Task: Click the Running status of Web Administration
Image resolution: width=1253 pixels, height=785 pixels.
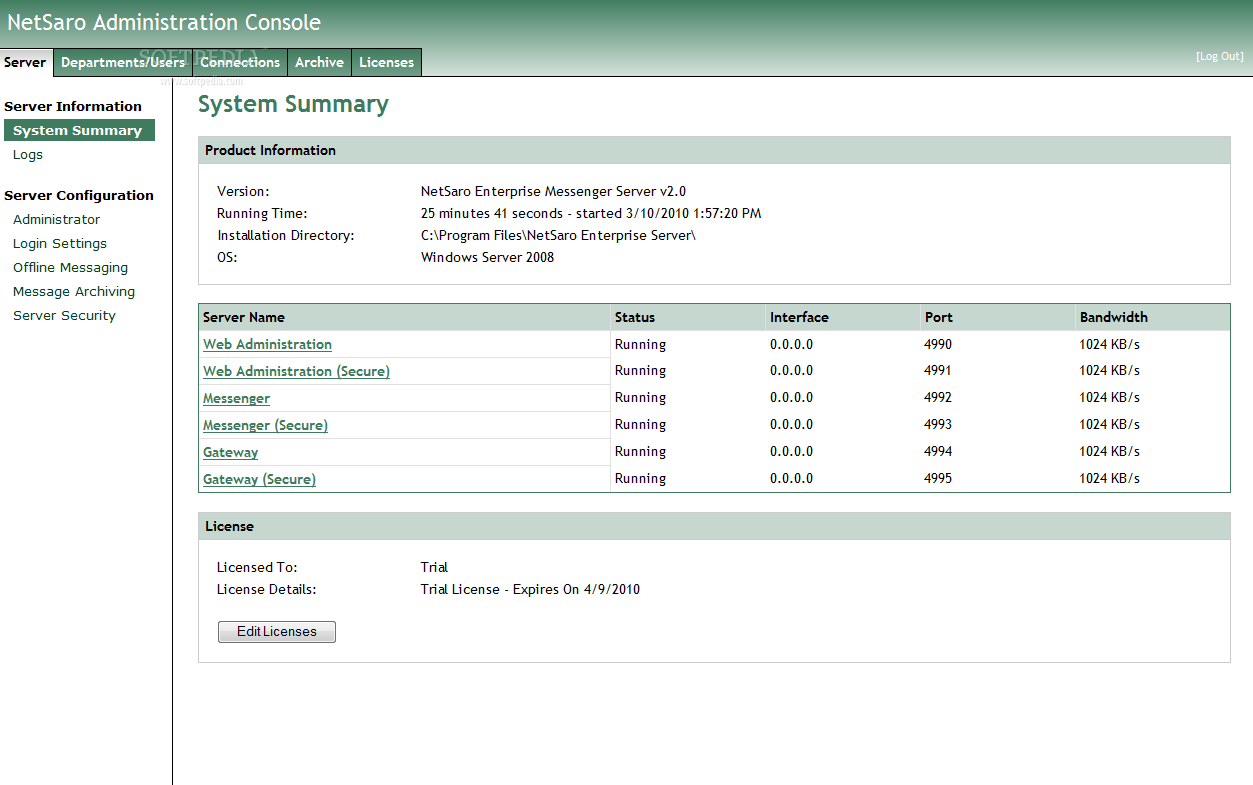Action: pyautogui.click(x=640, y=344)
